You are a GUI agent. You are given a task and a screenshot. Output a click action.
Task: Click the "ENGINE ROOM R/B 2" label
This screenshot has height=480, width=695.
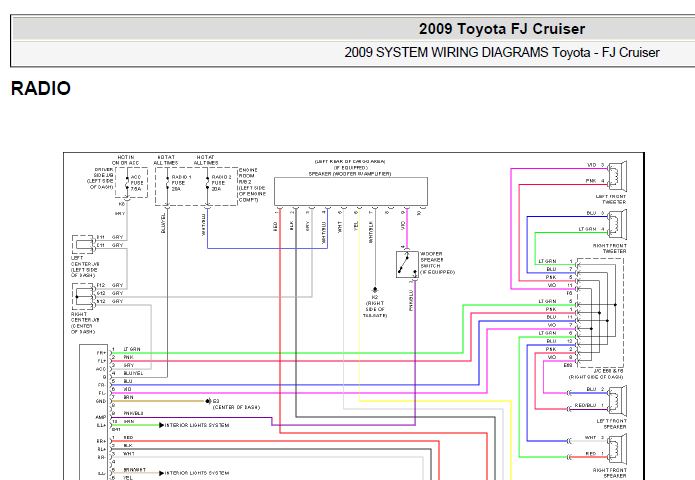(247, 176)
